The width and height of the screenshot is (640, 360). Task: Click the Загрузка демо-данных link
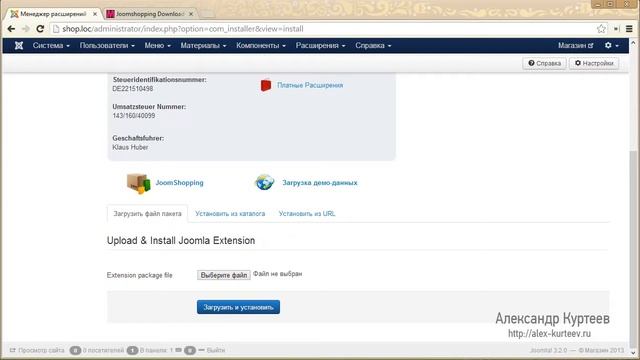[320, 182]
